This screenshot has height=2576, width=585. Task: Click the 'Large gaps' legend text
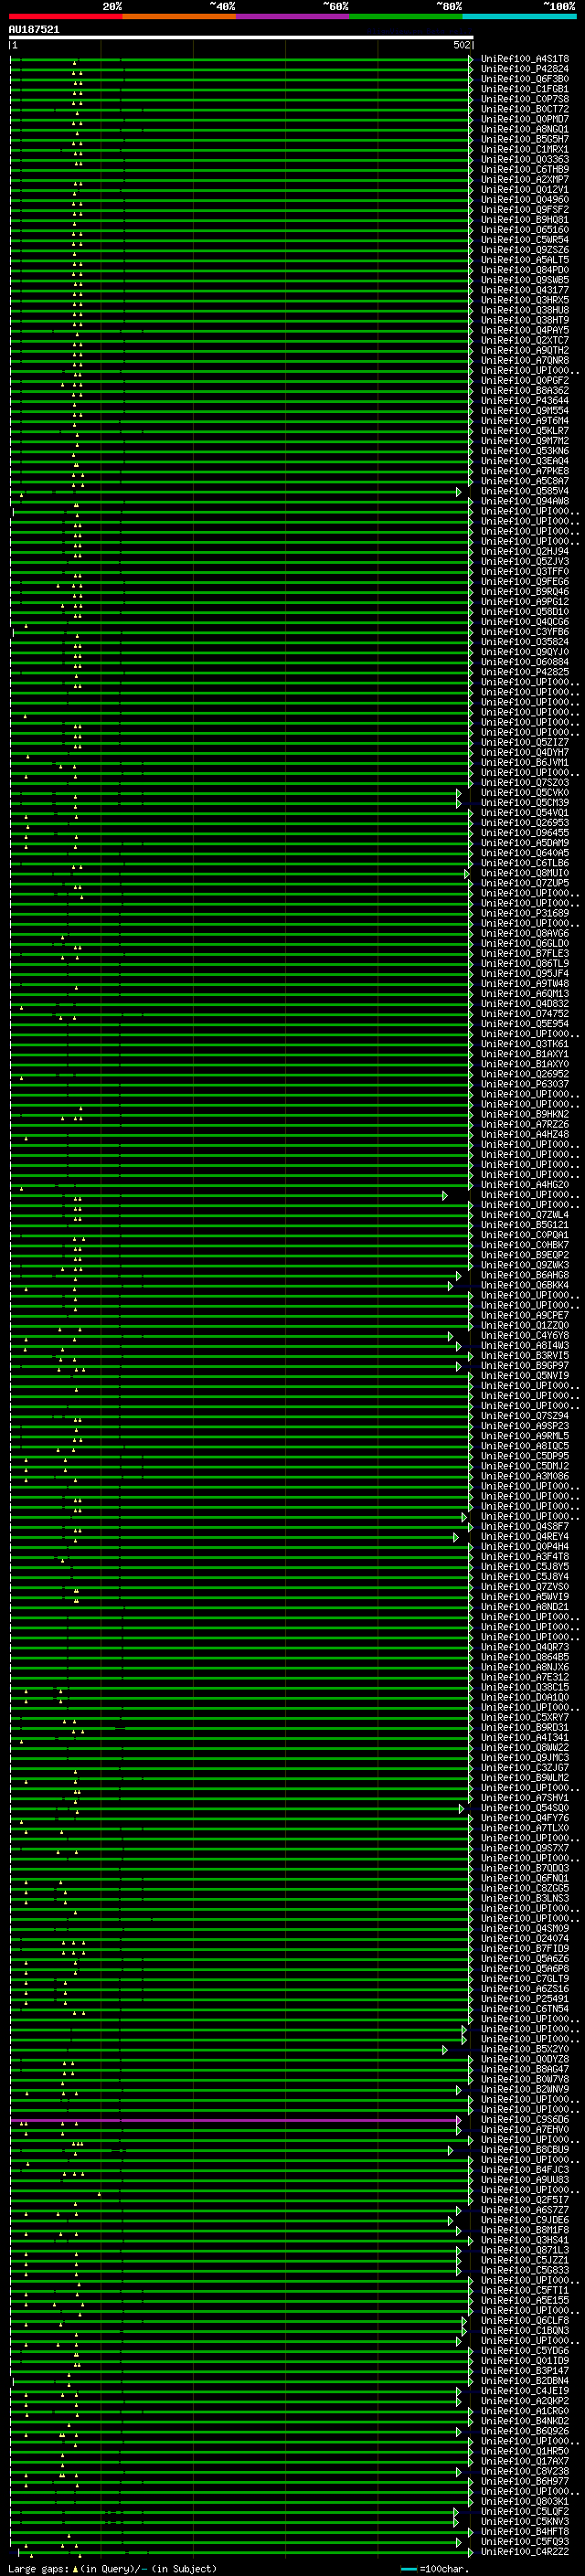(x=38, y=2569)
